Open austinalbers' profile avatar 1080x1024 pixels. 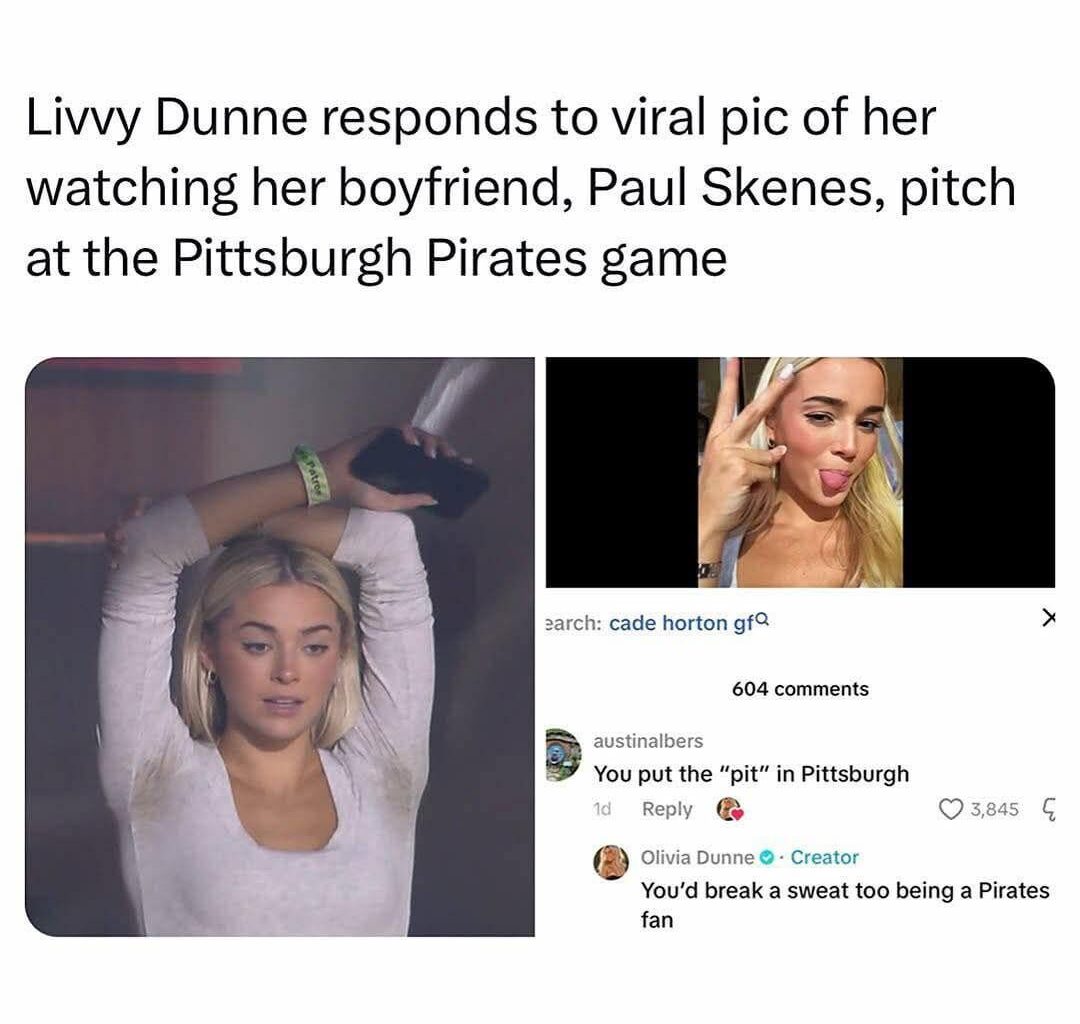(x=563, y=755)
